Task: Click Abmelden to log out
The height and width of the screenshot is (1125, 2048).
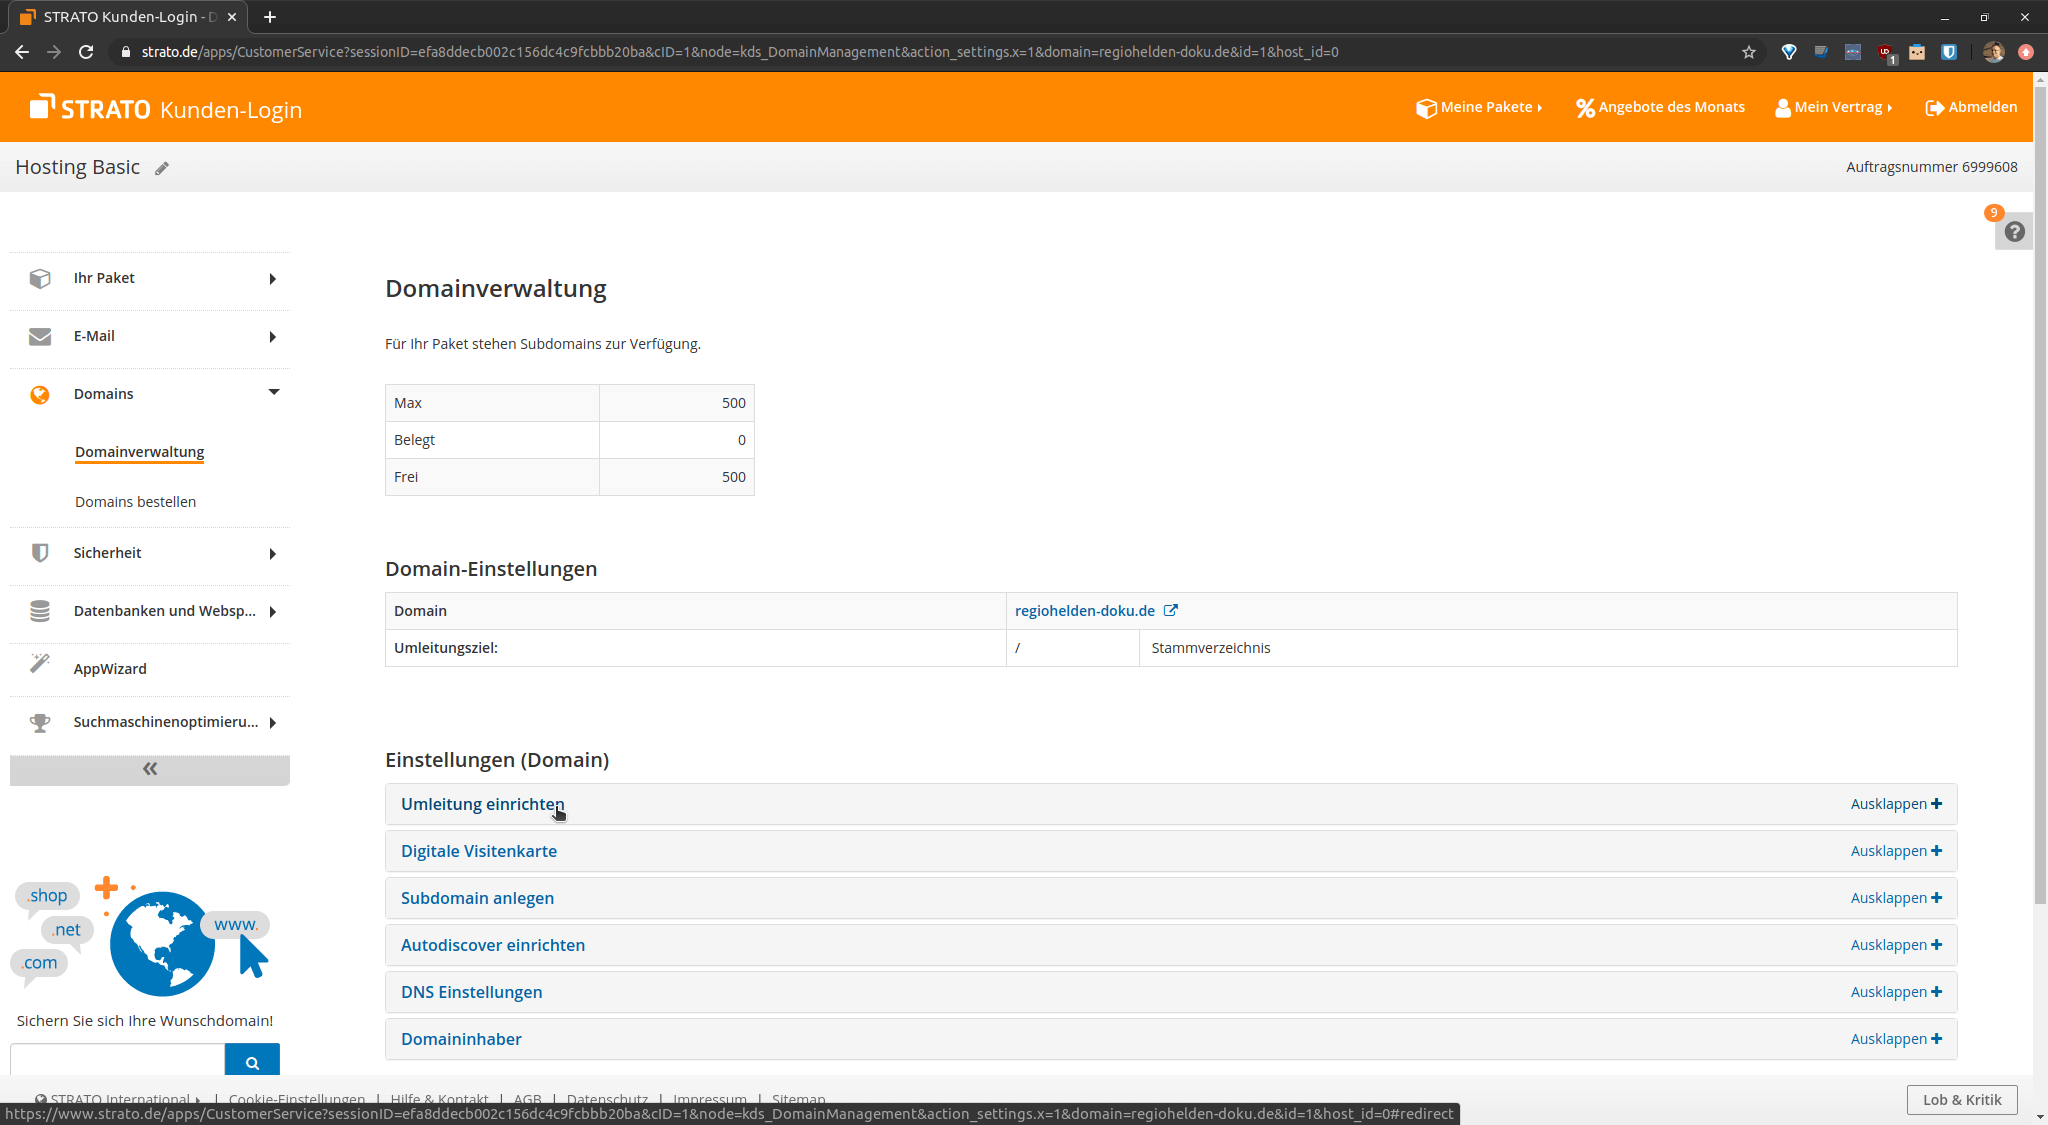Action: 1971,107
